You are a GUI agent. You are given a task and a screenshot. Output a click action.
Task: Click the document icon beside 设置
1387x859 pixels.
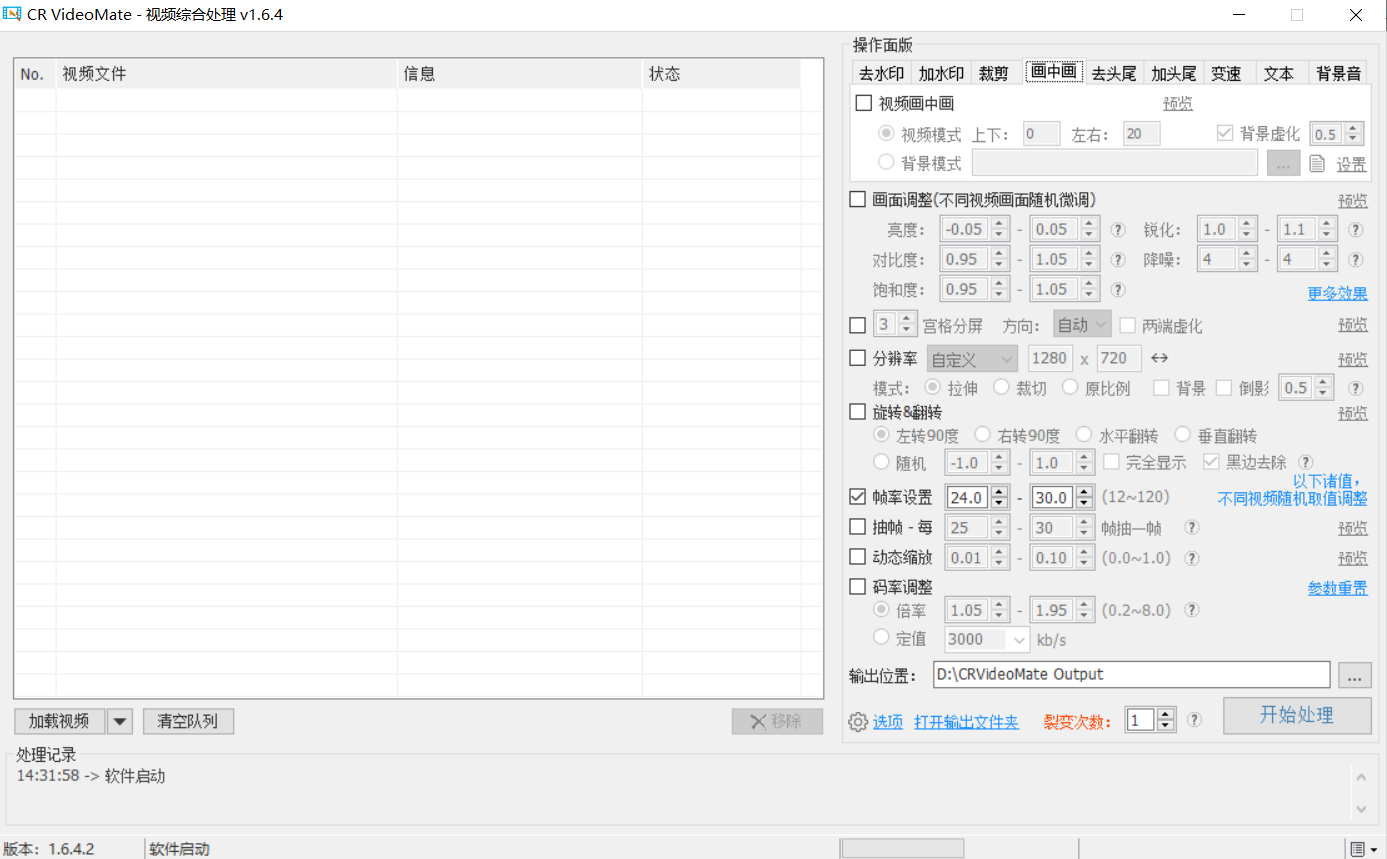tap(1317, 164)
